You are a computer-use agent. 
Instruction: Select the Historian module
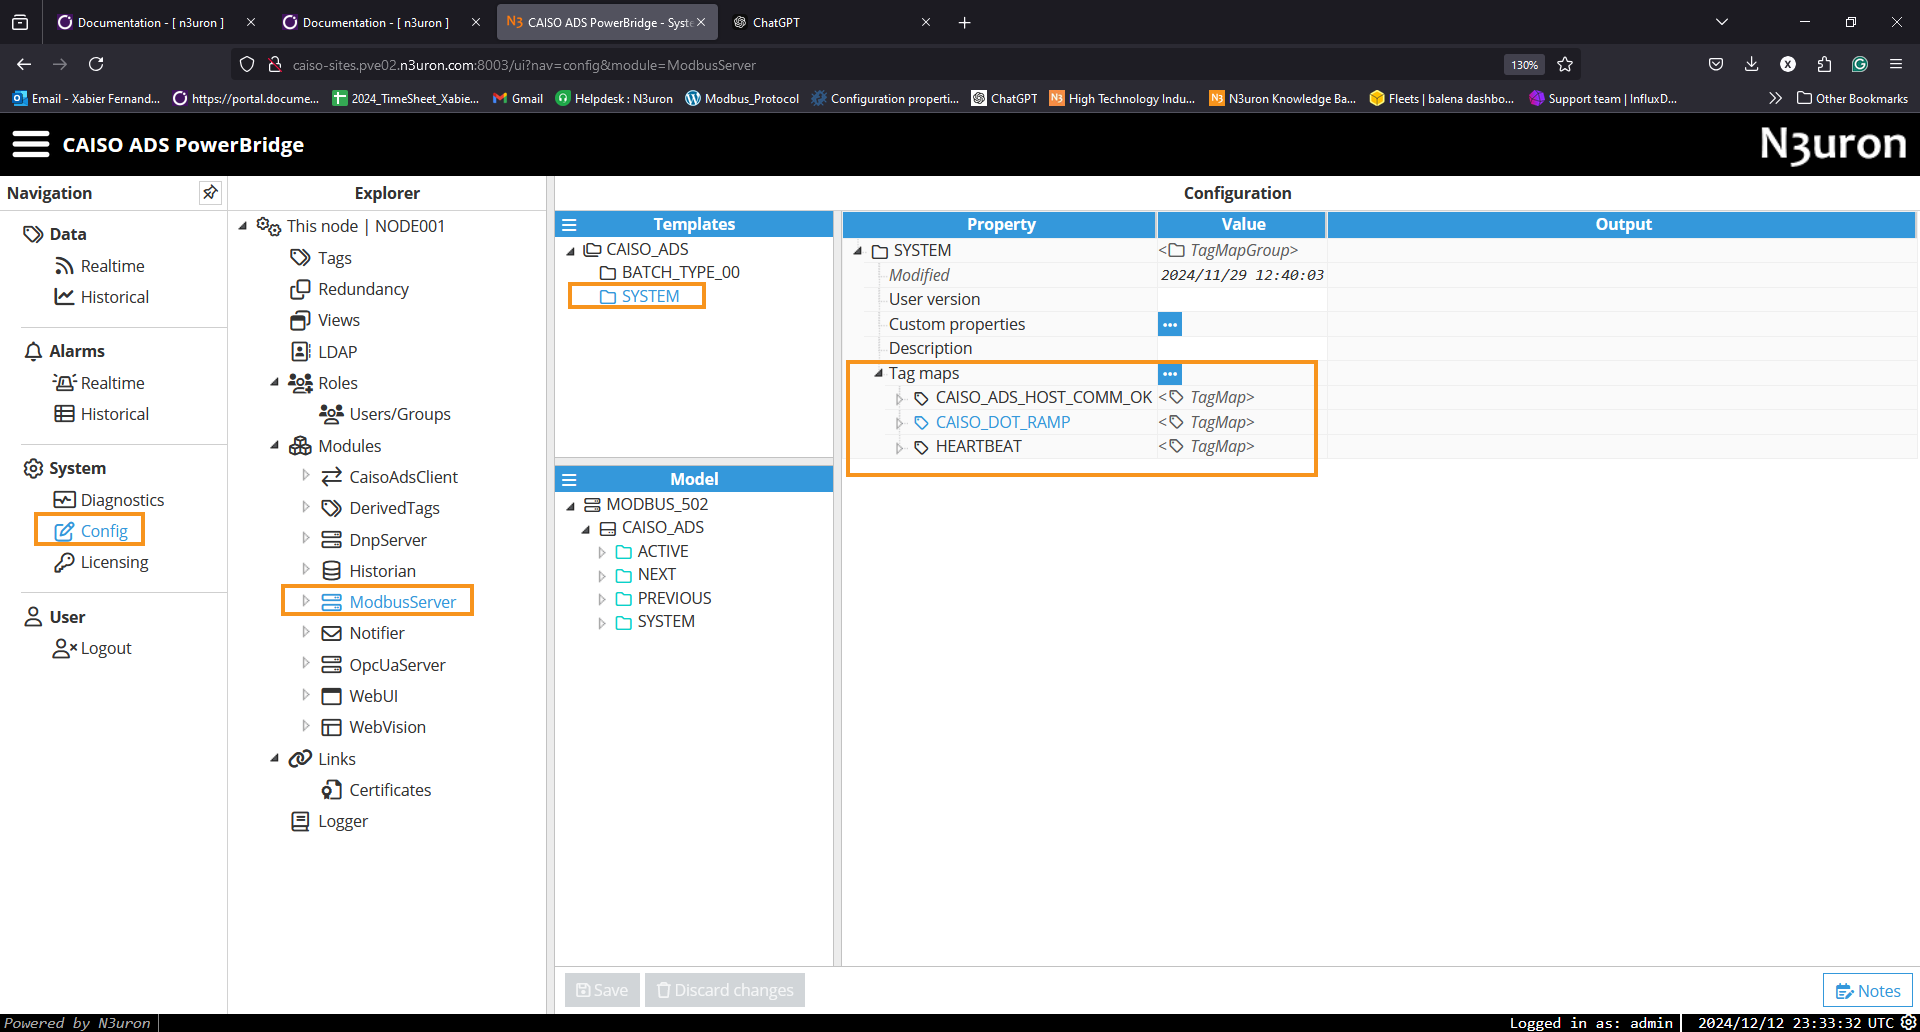coord(368,571)
